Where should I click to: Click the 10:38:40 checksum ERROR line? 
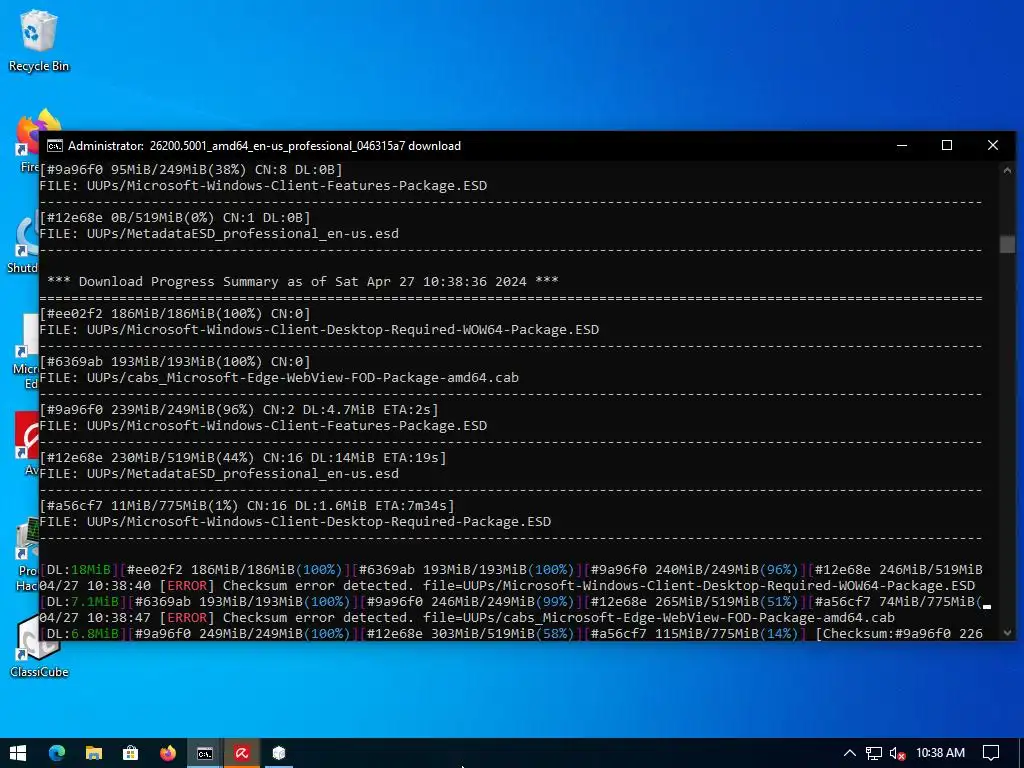coord(507,586)
